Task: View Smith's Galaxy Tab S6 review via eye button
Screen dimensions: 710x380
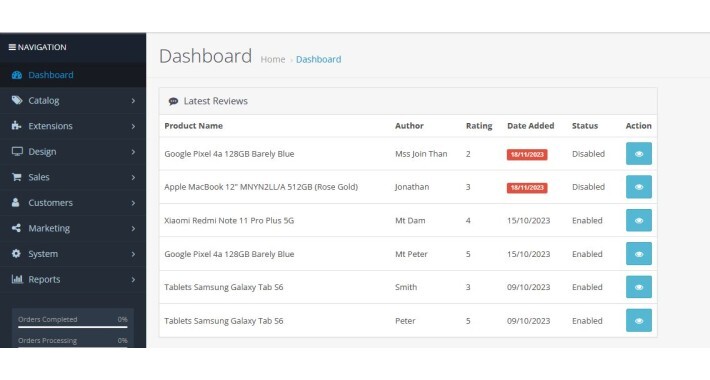Action: click(639, 287)
